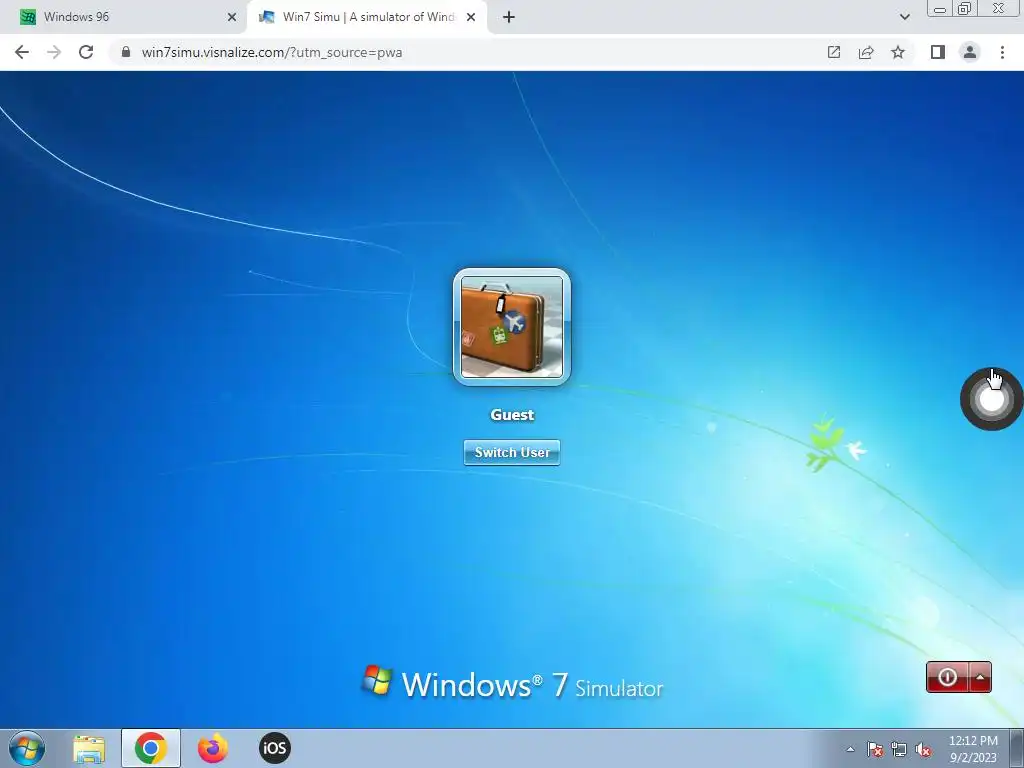Open Chrome three-dot menu

[x=1002, y=52]
